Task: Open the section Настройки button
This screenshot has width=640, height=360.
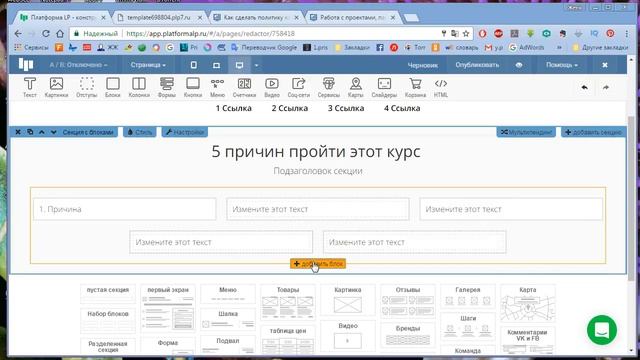Action: click(185, 132)
